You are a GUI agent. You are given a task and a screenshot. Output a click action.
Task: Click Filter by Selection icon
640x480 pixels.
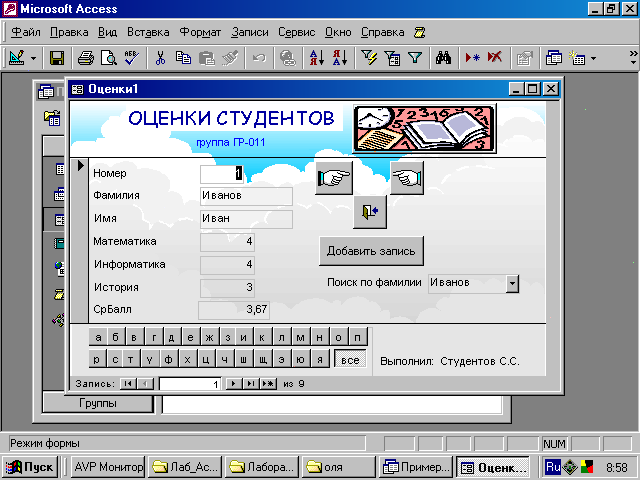click(x=369, y=58)
